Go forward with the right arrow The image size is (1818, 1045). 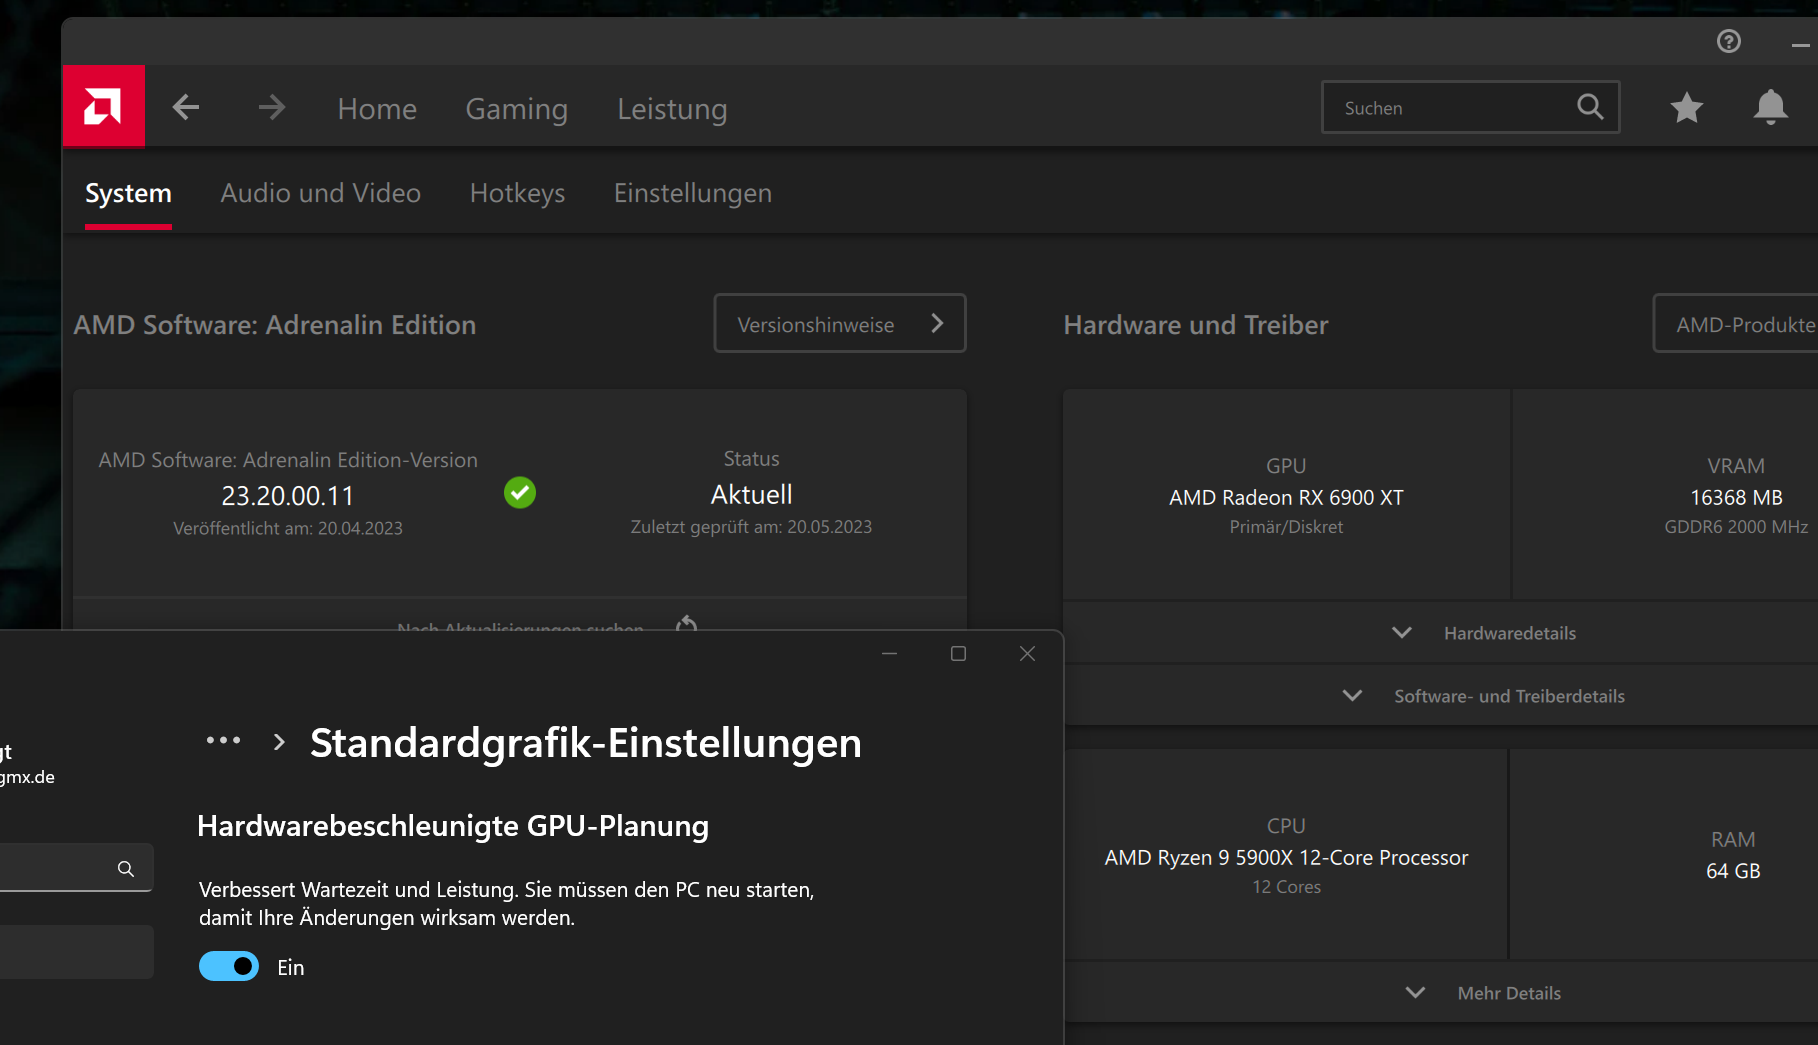tap(272, 107)
